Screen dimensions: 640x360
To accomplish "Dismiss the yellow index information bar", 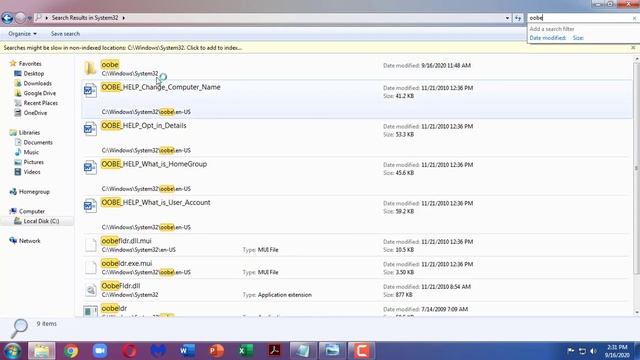I will [x=633, y=48].
